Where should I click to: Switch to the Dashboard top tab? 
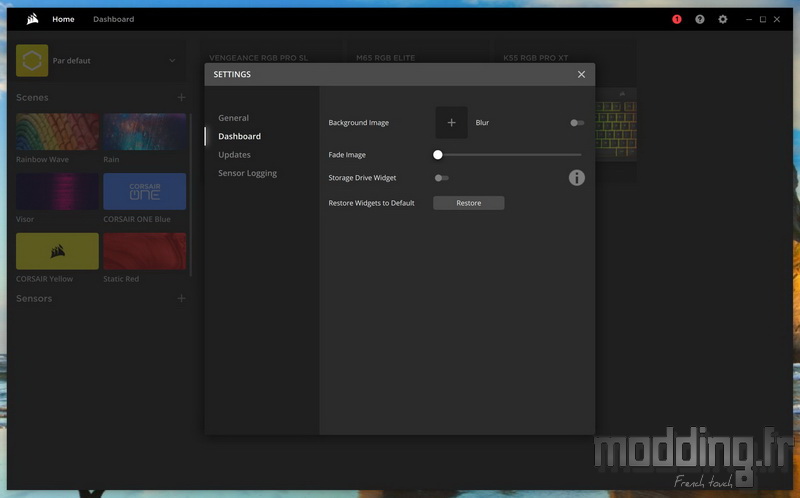coord(113,19)
